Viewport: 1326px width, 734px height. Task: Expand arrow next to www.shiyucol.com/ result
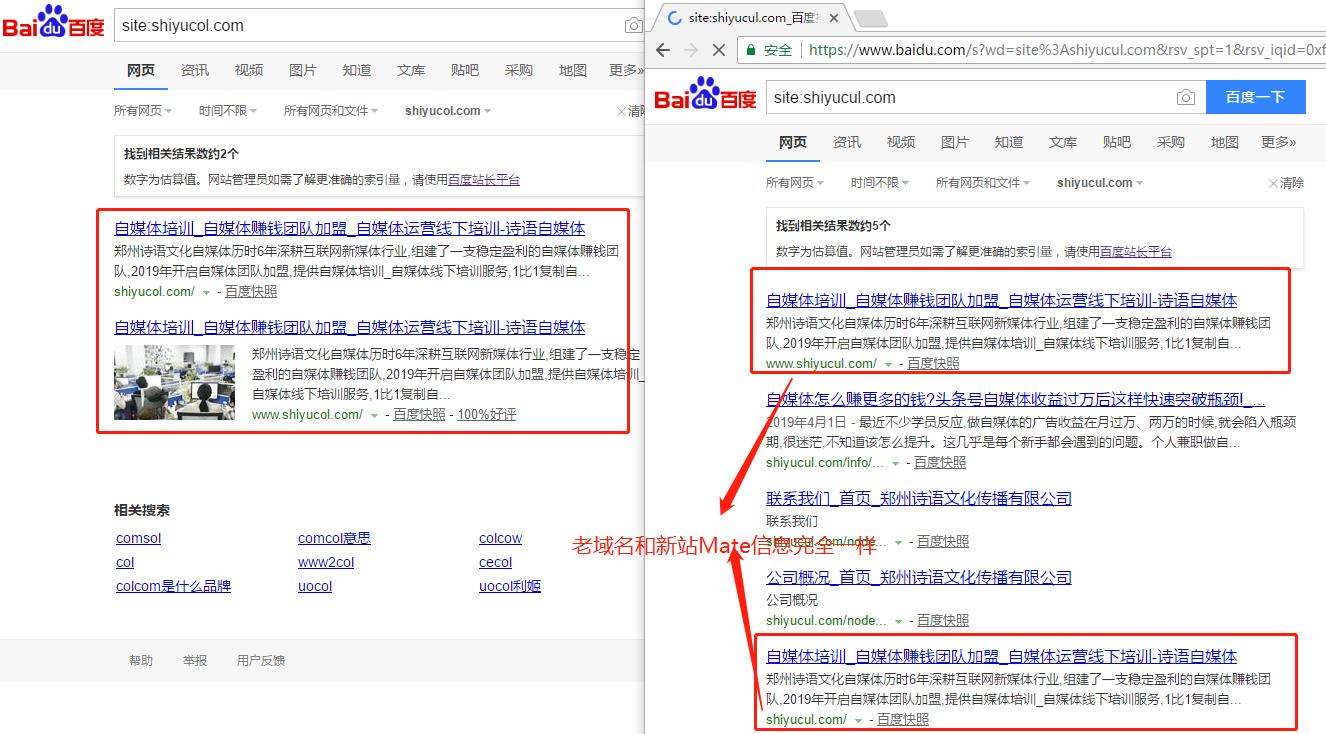tap(375, 415)
